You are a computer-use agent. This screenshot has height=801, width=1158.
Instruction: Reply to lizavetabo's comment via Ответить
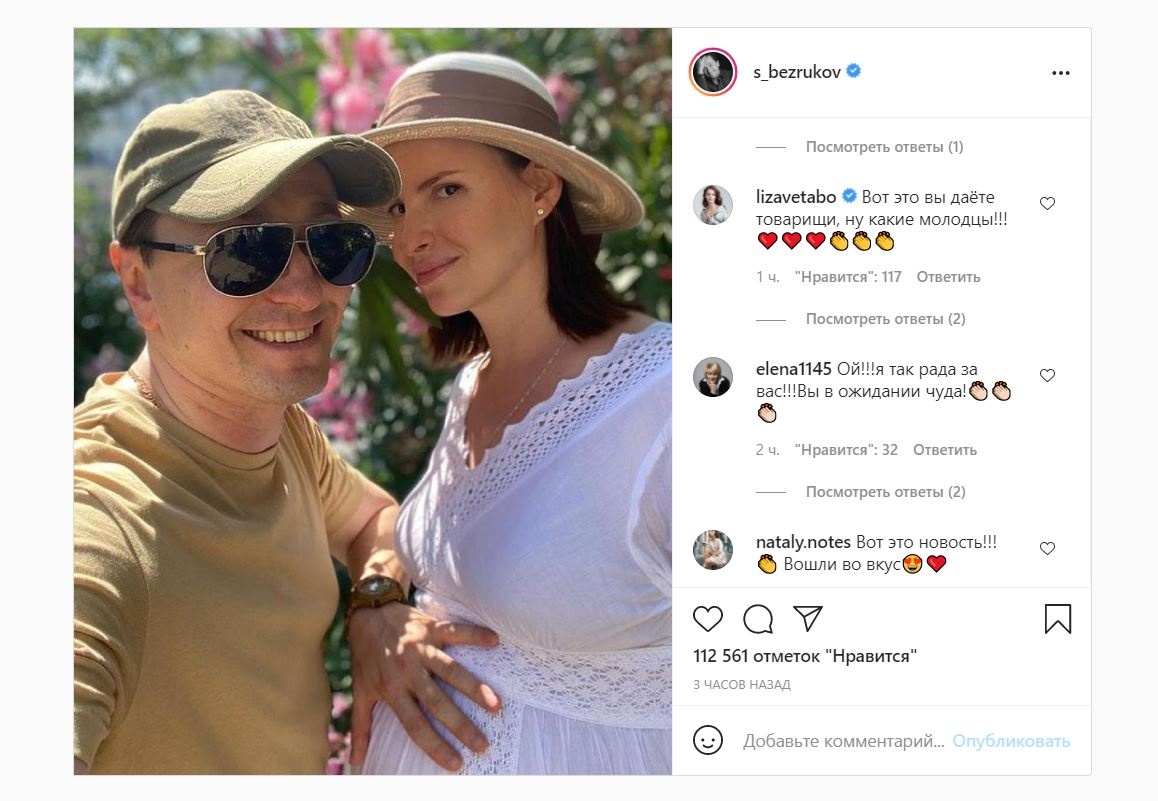tap(948, 277)
